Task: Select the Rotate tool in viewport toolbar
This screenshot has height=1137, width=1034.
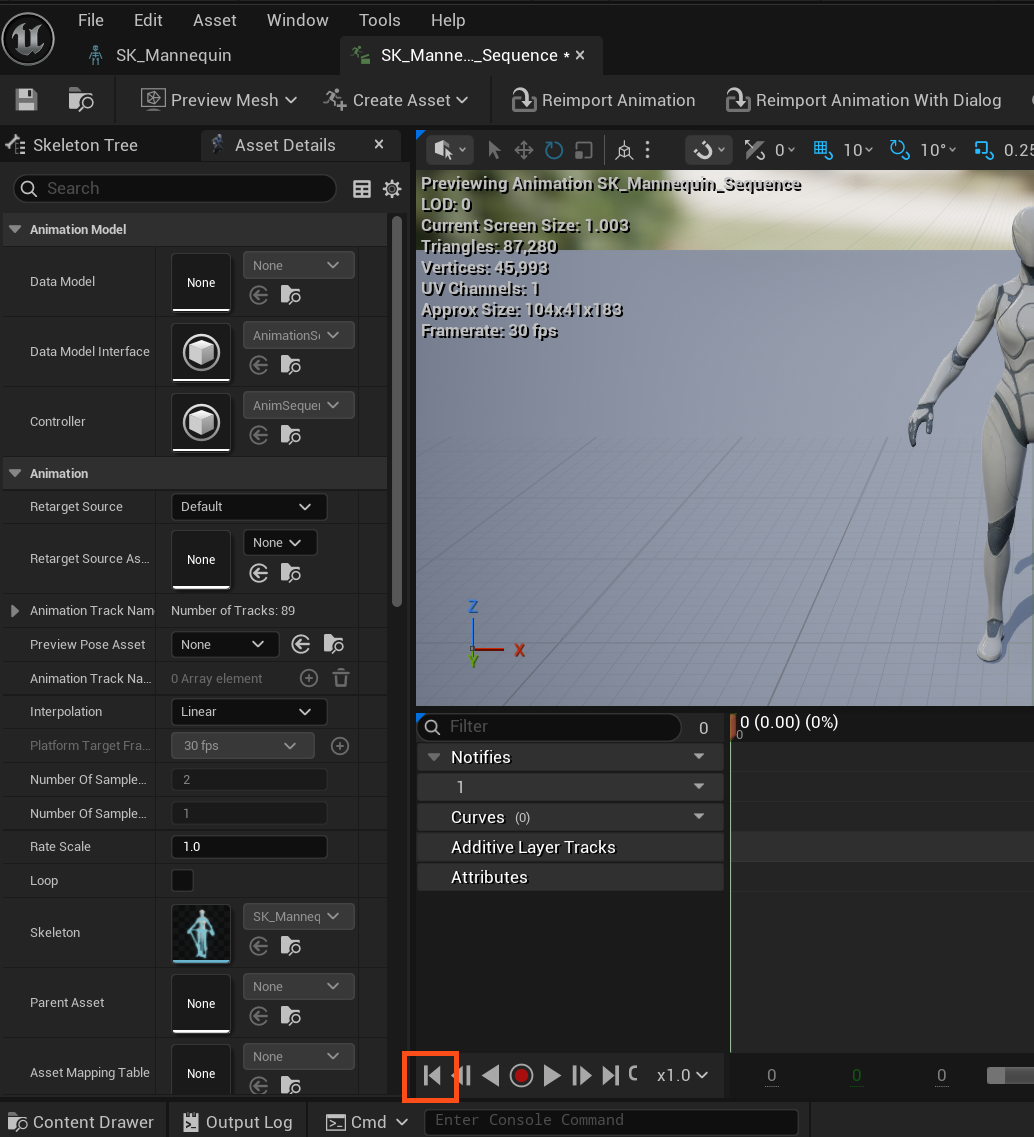Action: tap(554, 150)
